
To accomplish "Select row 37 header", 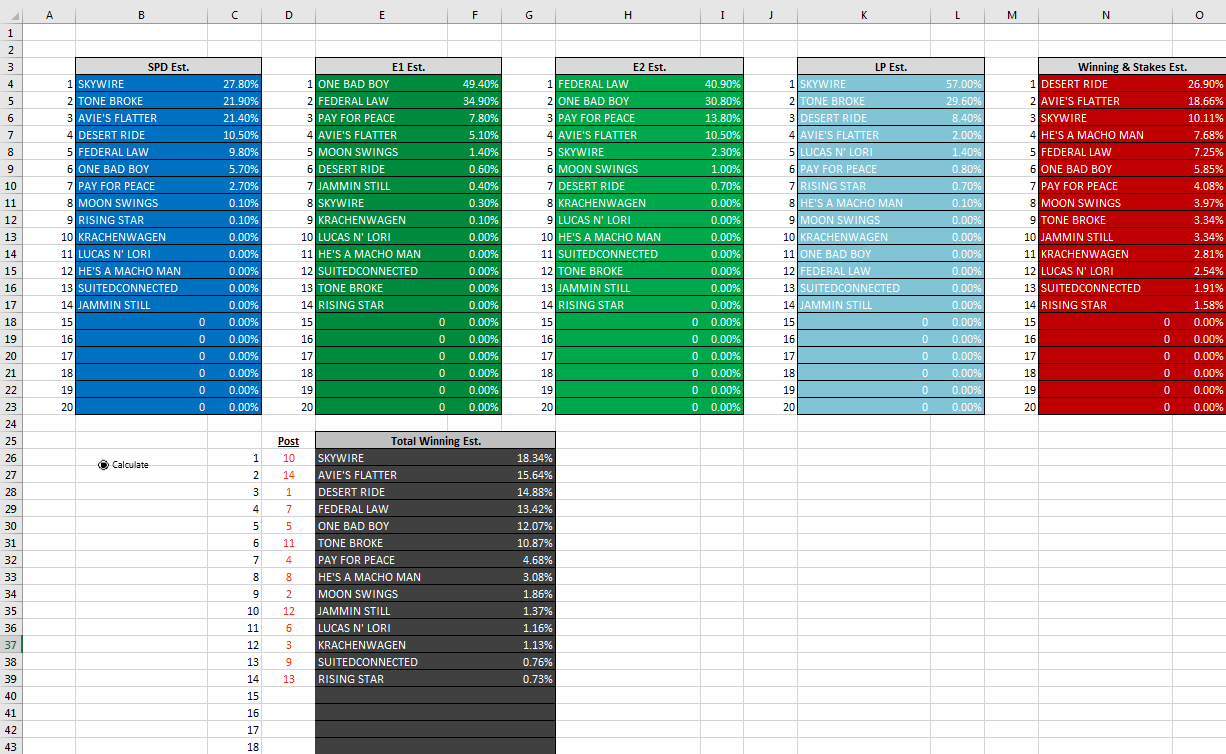I will click(11, 645).
